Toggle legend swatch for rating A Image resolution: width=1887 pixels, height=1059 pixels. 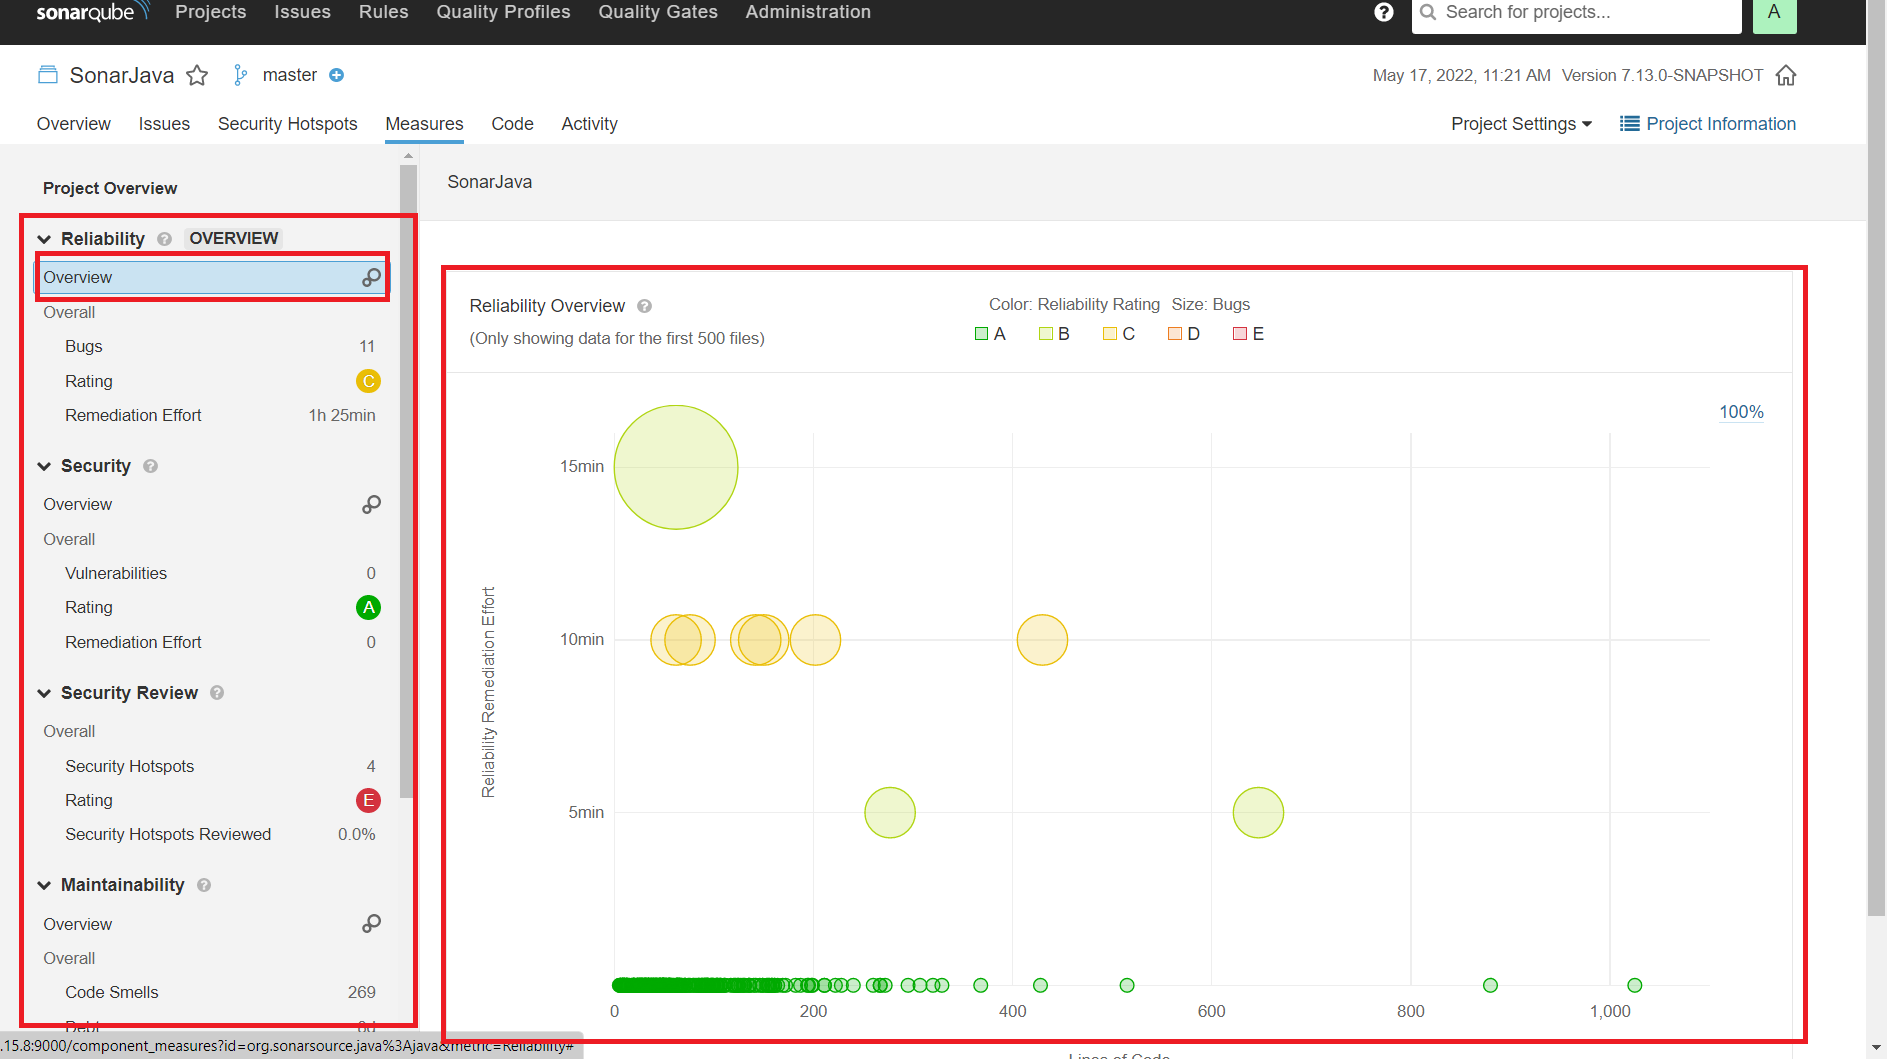[x=981, y=334]
